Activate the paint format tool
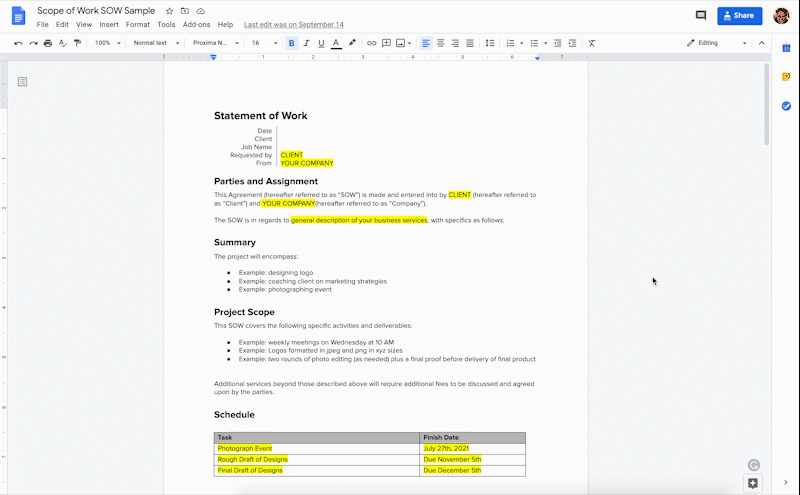The width and height of the screenshot is (800, 495). coord(78,43)
